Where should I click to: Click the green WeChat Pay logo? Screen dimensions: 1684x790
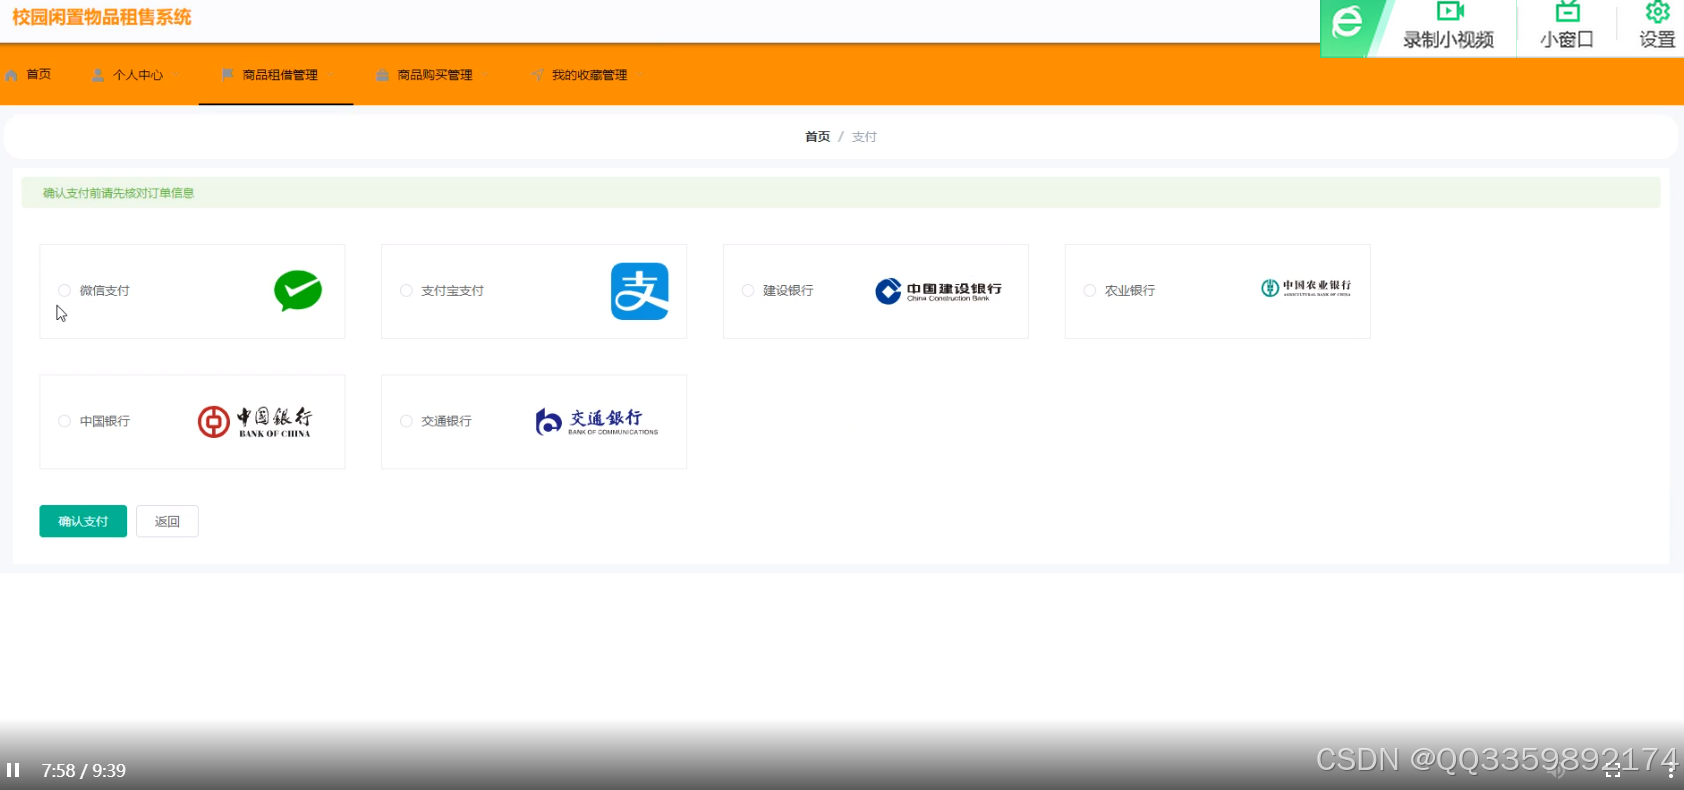pyautogui.click(x=298, y=291)
